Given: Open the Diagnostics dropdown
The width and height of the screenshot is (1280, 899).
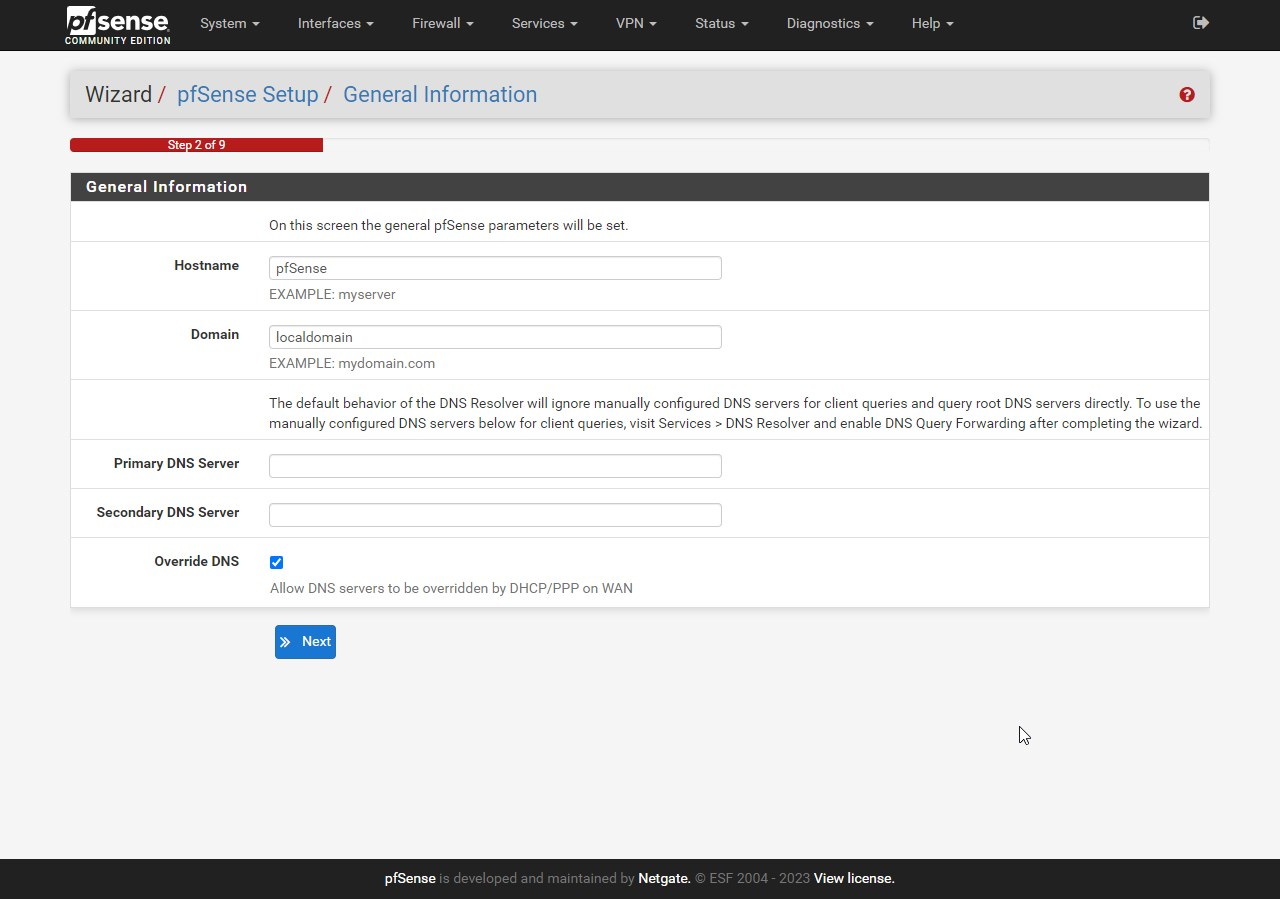Looking at the screenshot, I should pyautogui.click(x=830, y=23).
